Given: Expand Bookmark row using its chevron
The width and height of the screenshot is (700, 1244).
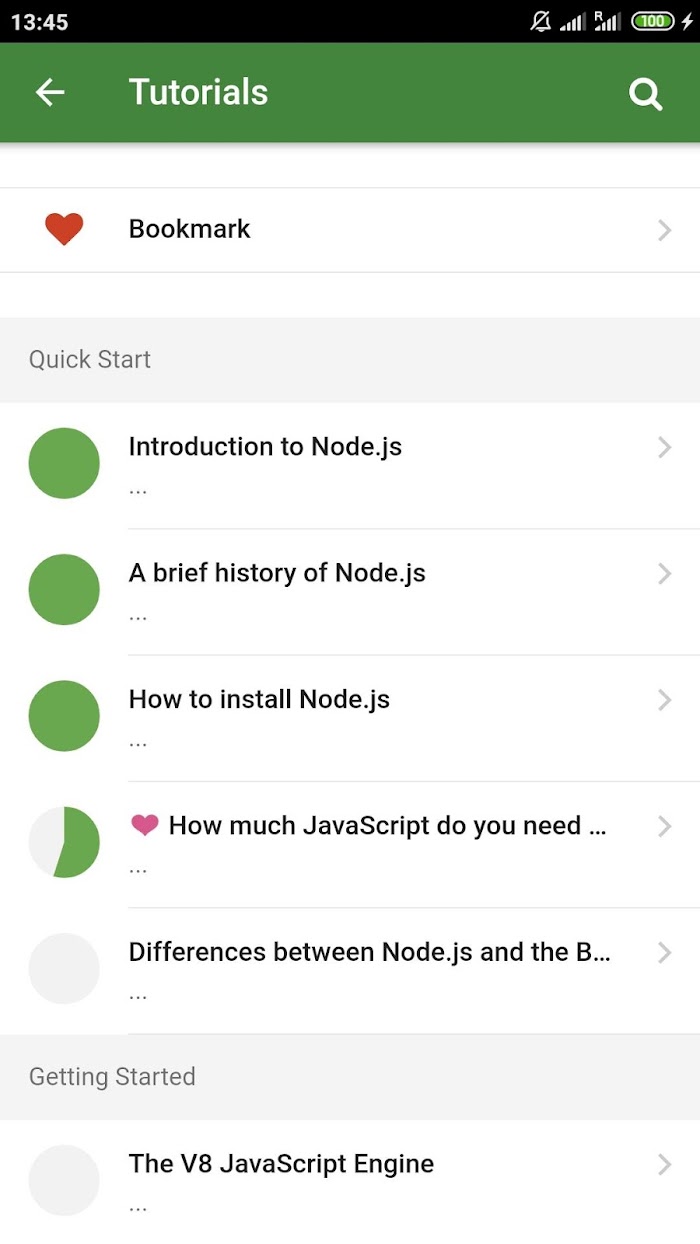Looking at the screenshot, I should click(x=665, y=230).
